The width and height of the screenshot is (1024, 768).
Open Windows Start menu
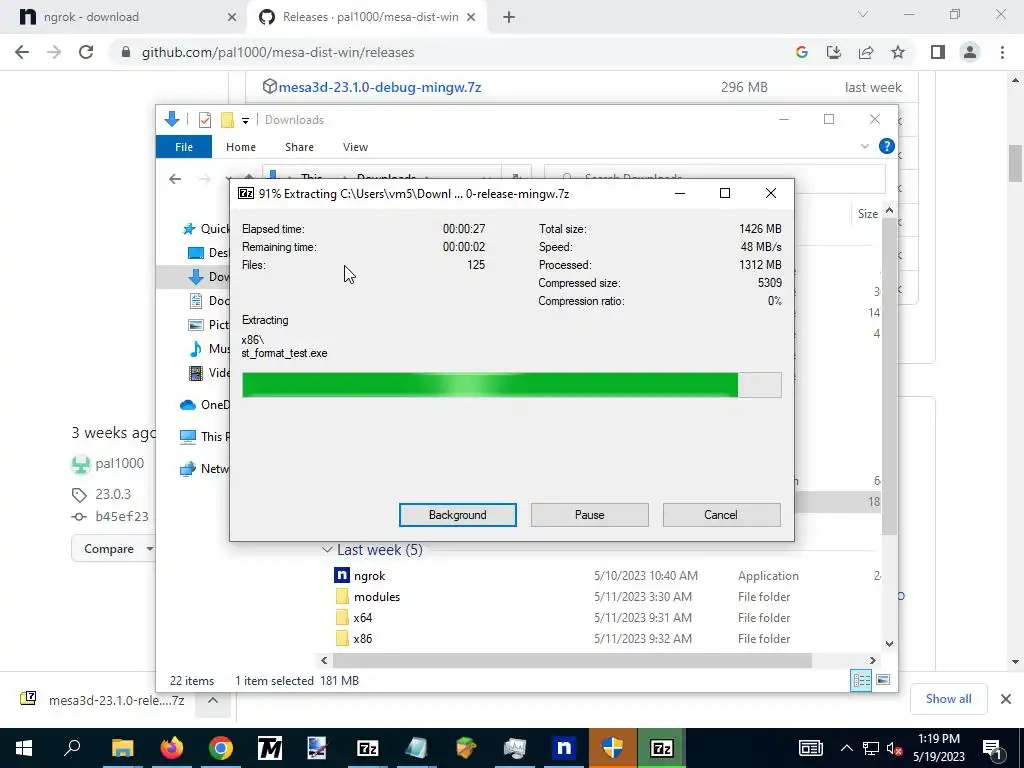(x=24, y=748)
